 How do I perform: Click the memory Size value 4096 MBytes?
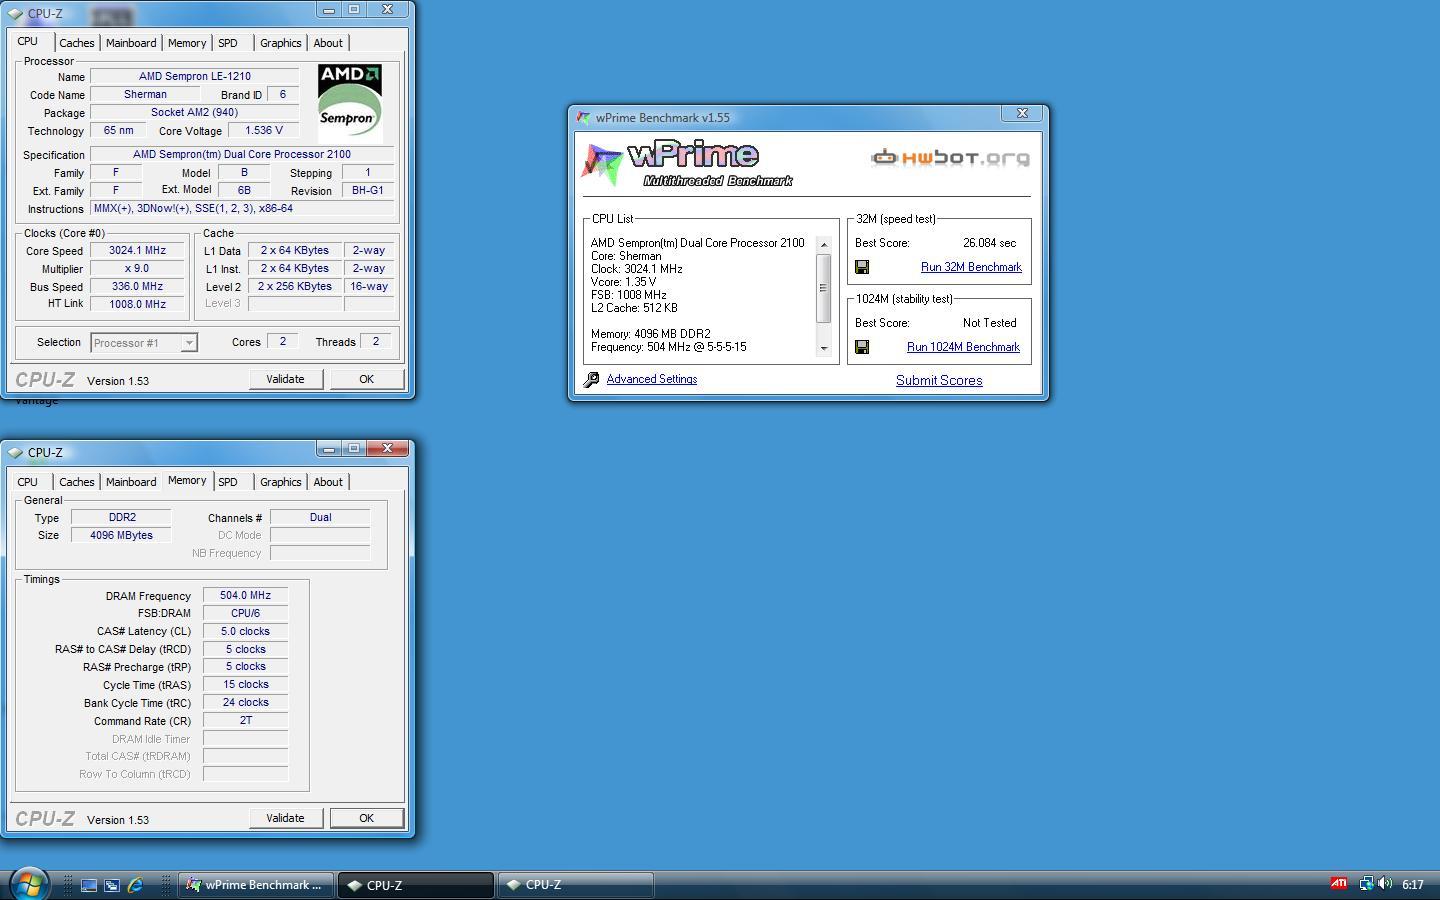pyautogui.click(x=121, y=535)
